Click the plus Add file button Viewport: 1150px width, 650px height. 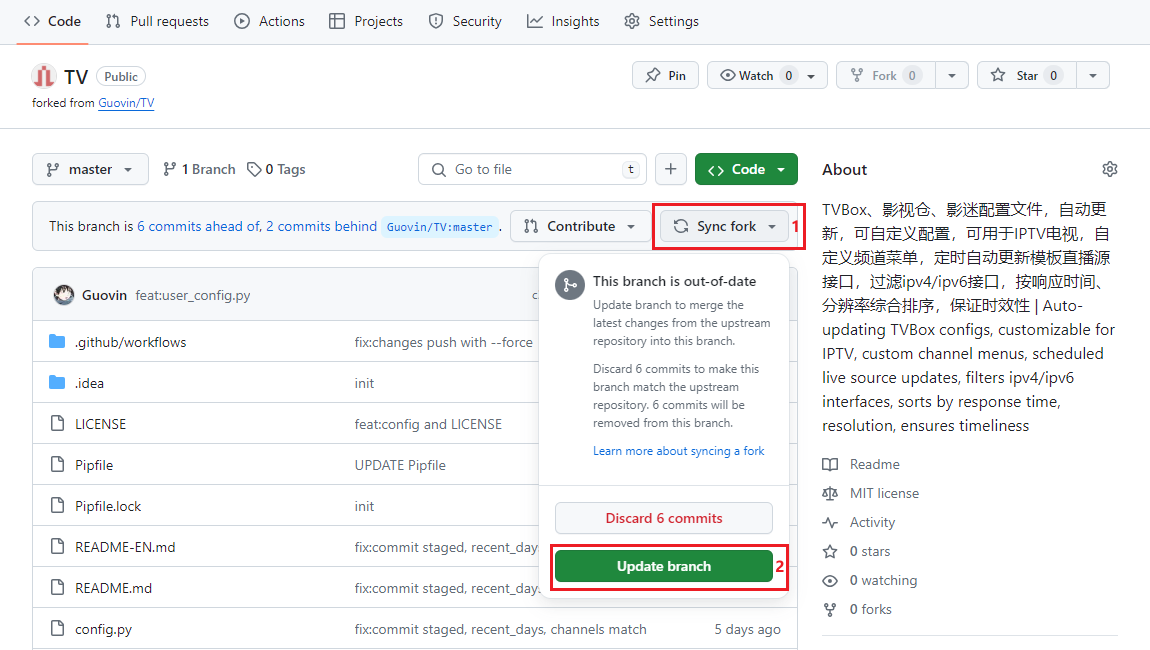[670, 169]
